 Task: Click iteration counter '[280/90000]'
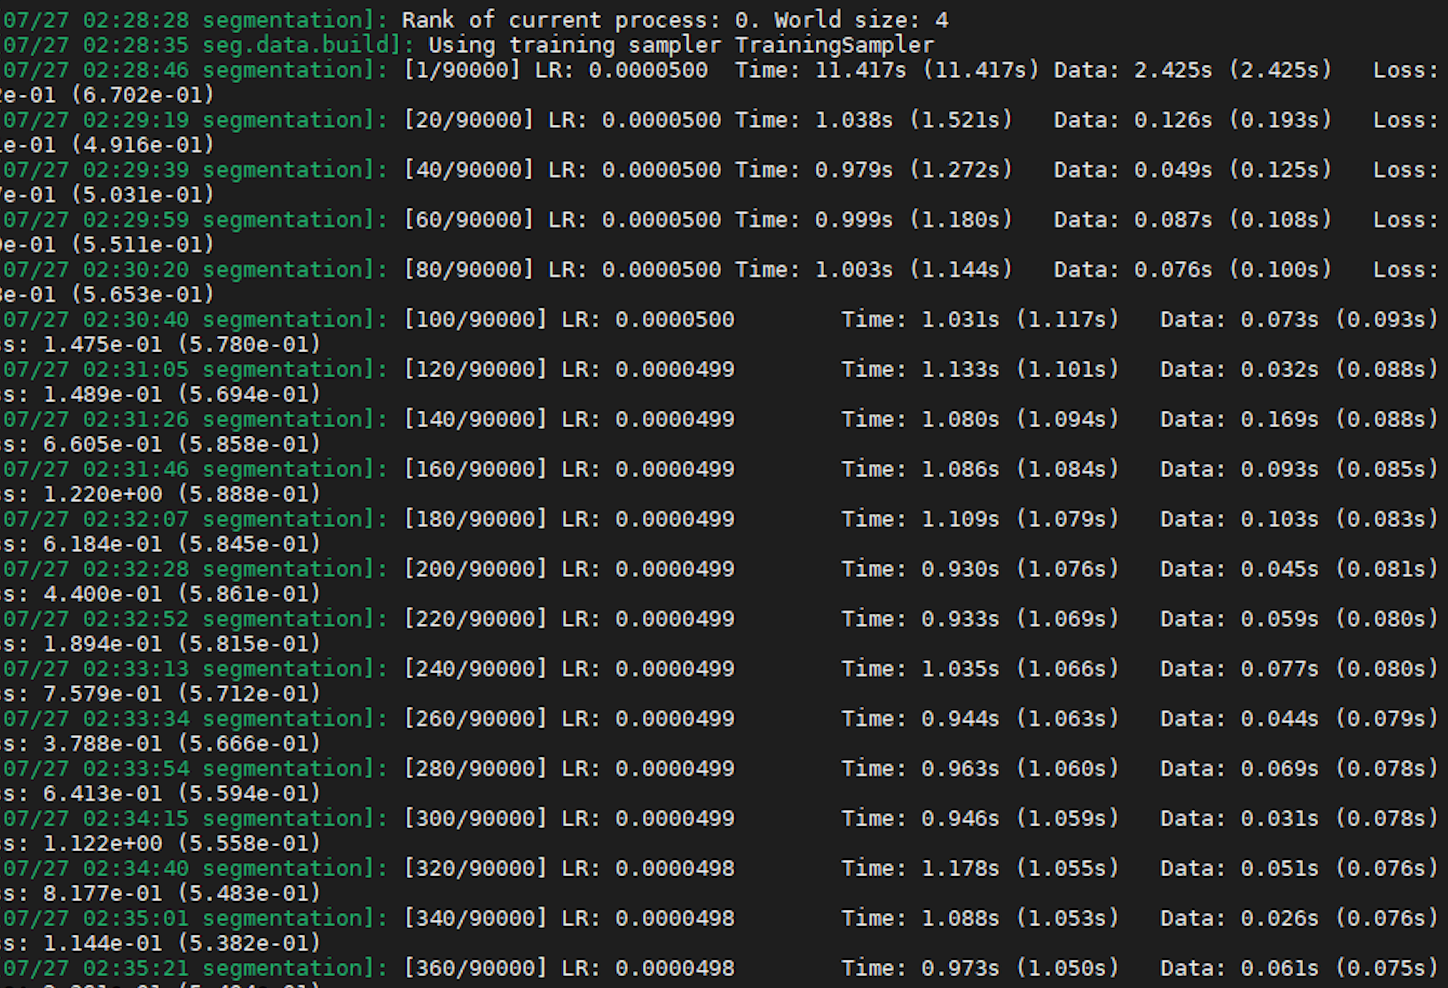click(475, 770)
